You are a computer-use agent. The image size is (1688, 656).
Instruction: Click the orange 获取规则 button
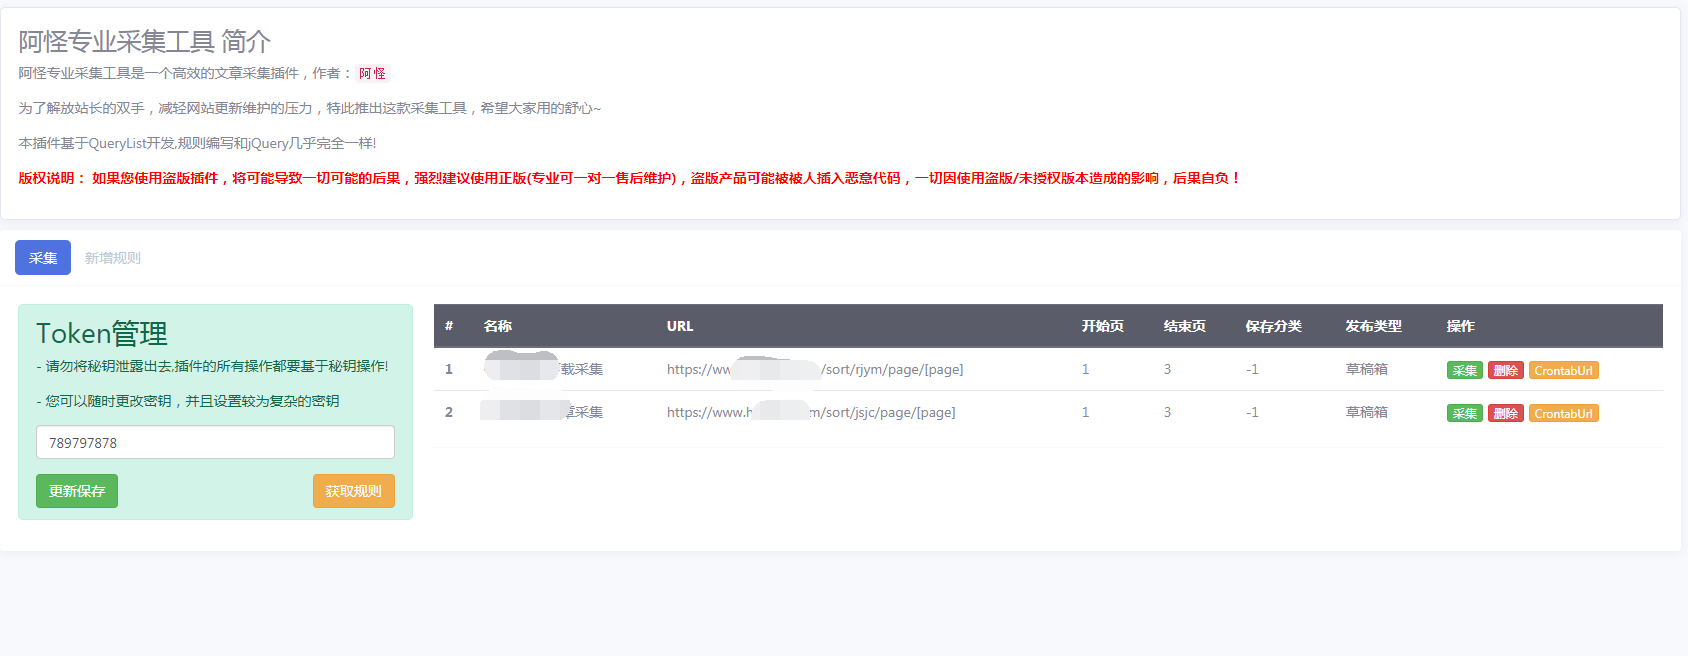tap(353, 491)
